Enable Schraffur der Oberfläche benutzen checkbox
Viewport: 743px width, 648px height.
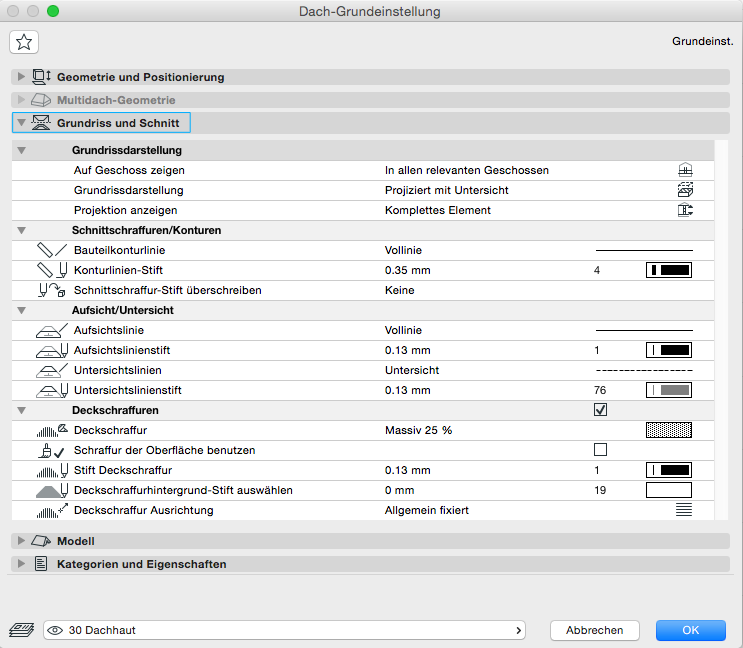click(601, 450)
